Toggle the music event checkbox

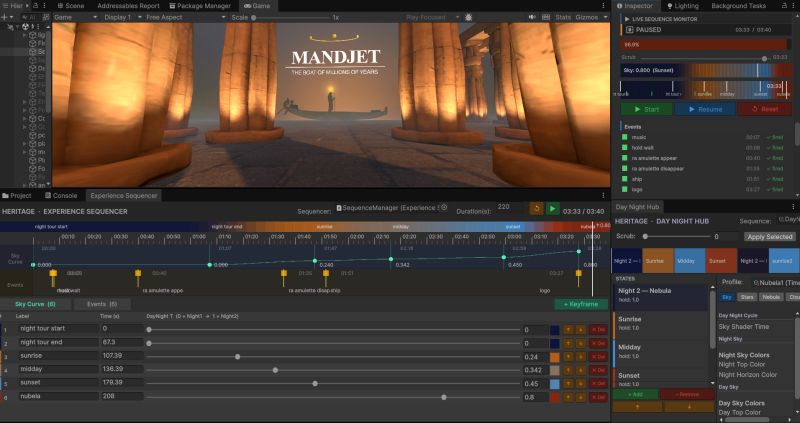click(x=624, y=137)
